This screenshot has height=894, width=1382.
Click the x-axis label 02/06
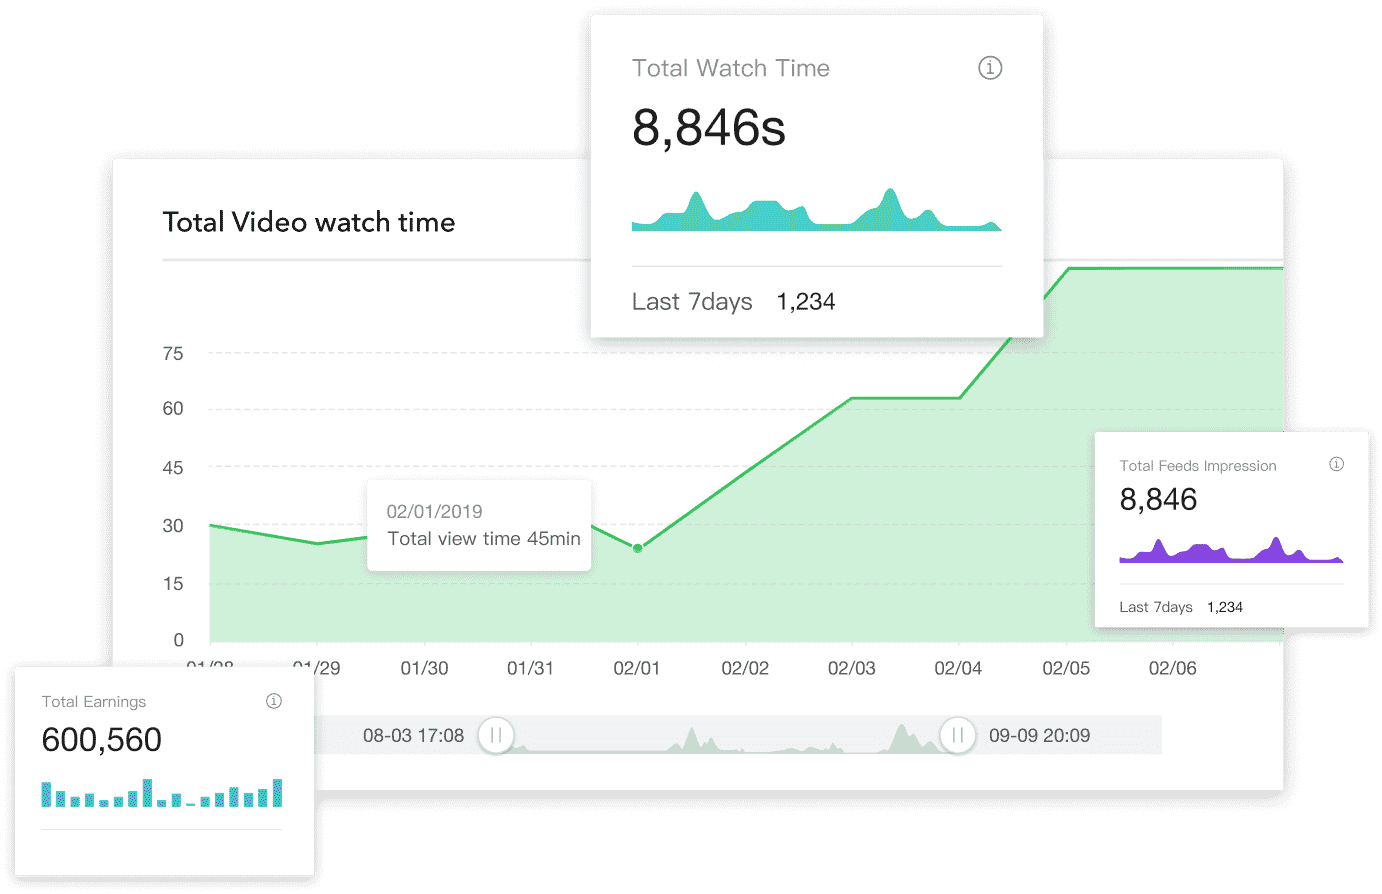pos(1172,668)
